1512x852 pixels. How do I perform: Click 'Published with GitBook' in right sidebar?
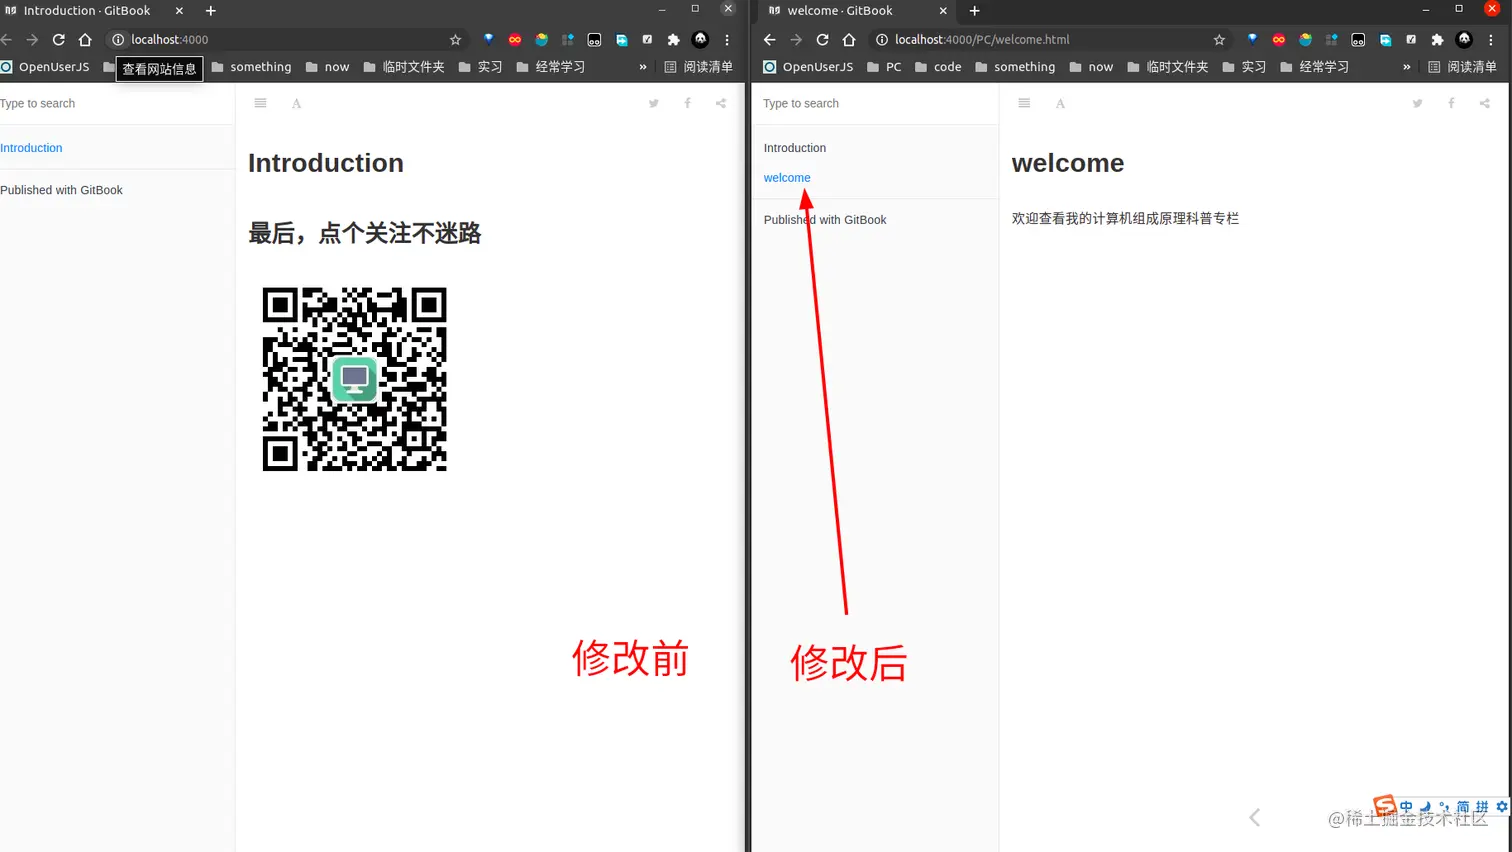point(825,220)
